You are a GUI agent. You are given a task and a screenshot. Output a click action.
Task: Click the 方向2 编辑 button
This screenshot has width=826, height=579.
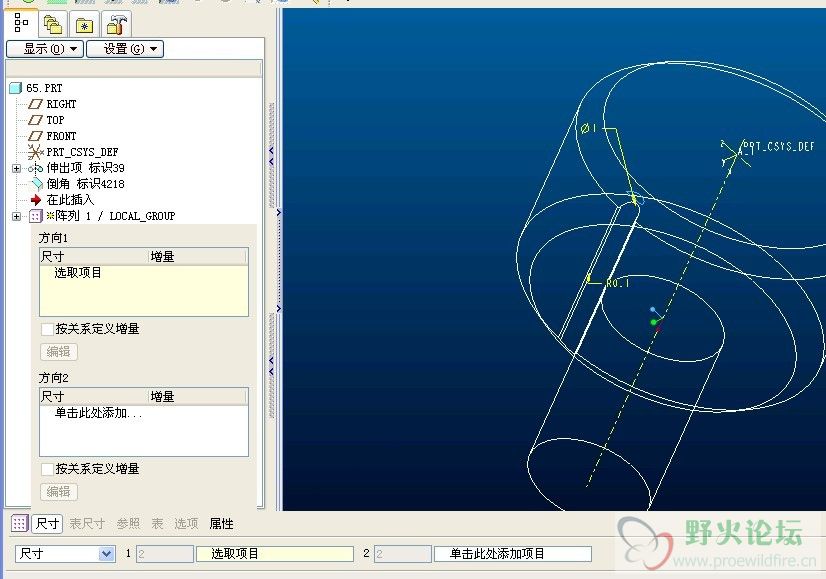(x=59, y=492)
